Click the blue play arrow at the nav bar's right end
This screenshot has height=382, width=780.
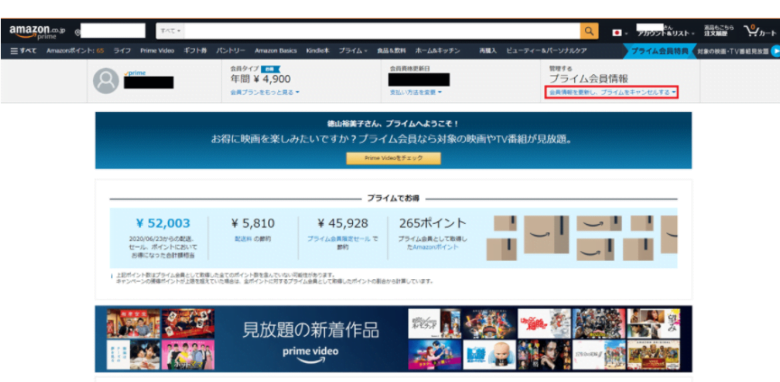[775, 51]
